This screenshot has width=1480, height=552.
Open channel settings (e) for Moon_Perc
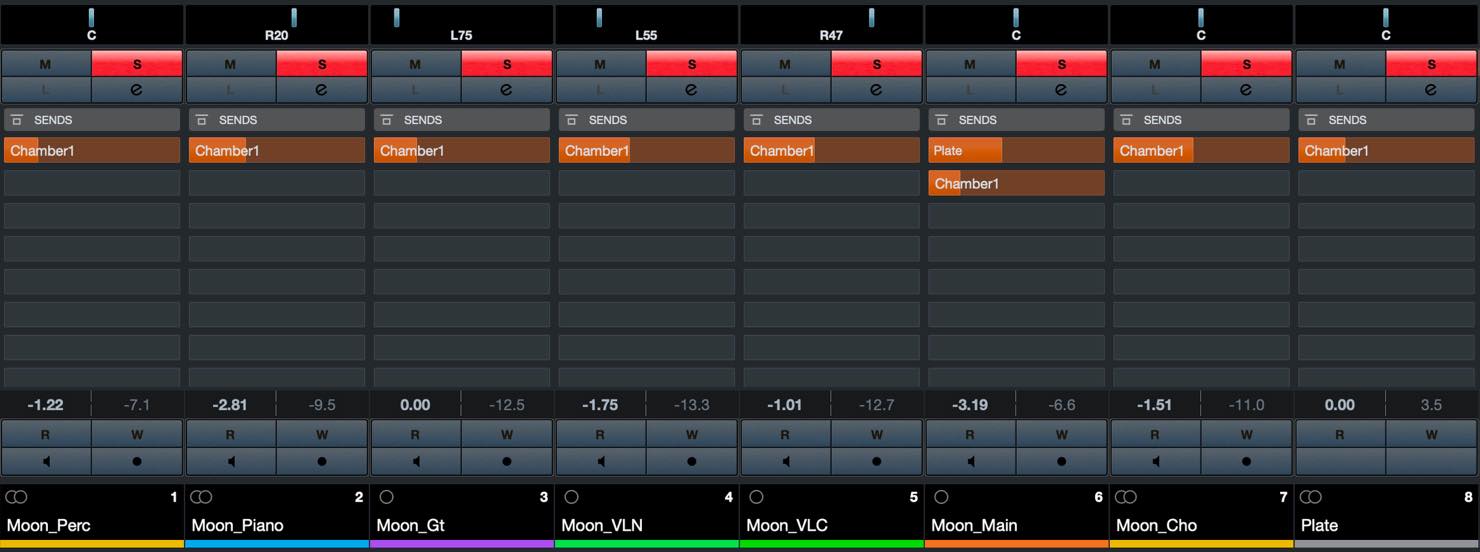(137, 89)
